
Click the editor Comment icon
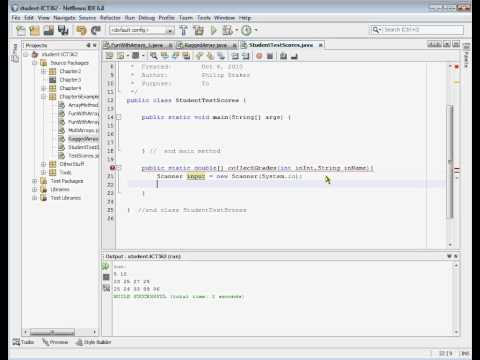284,56
